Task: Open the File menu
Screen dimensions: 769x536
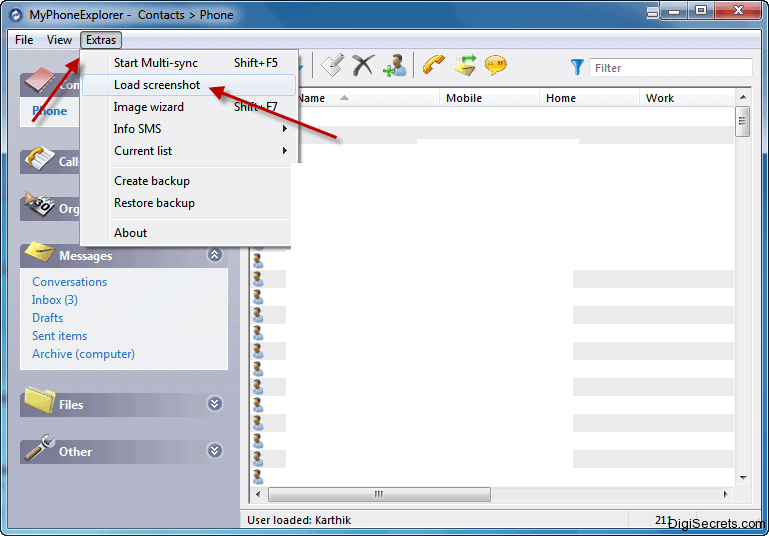Action: click(24, 40)
